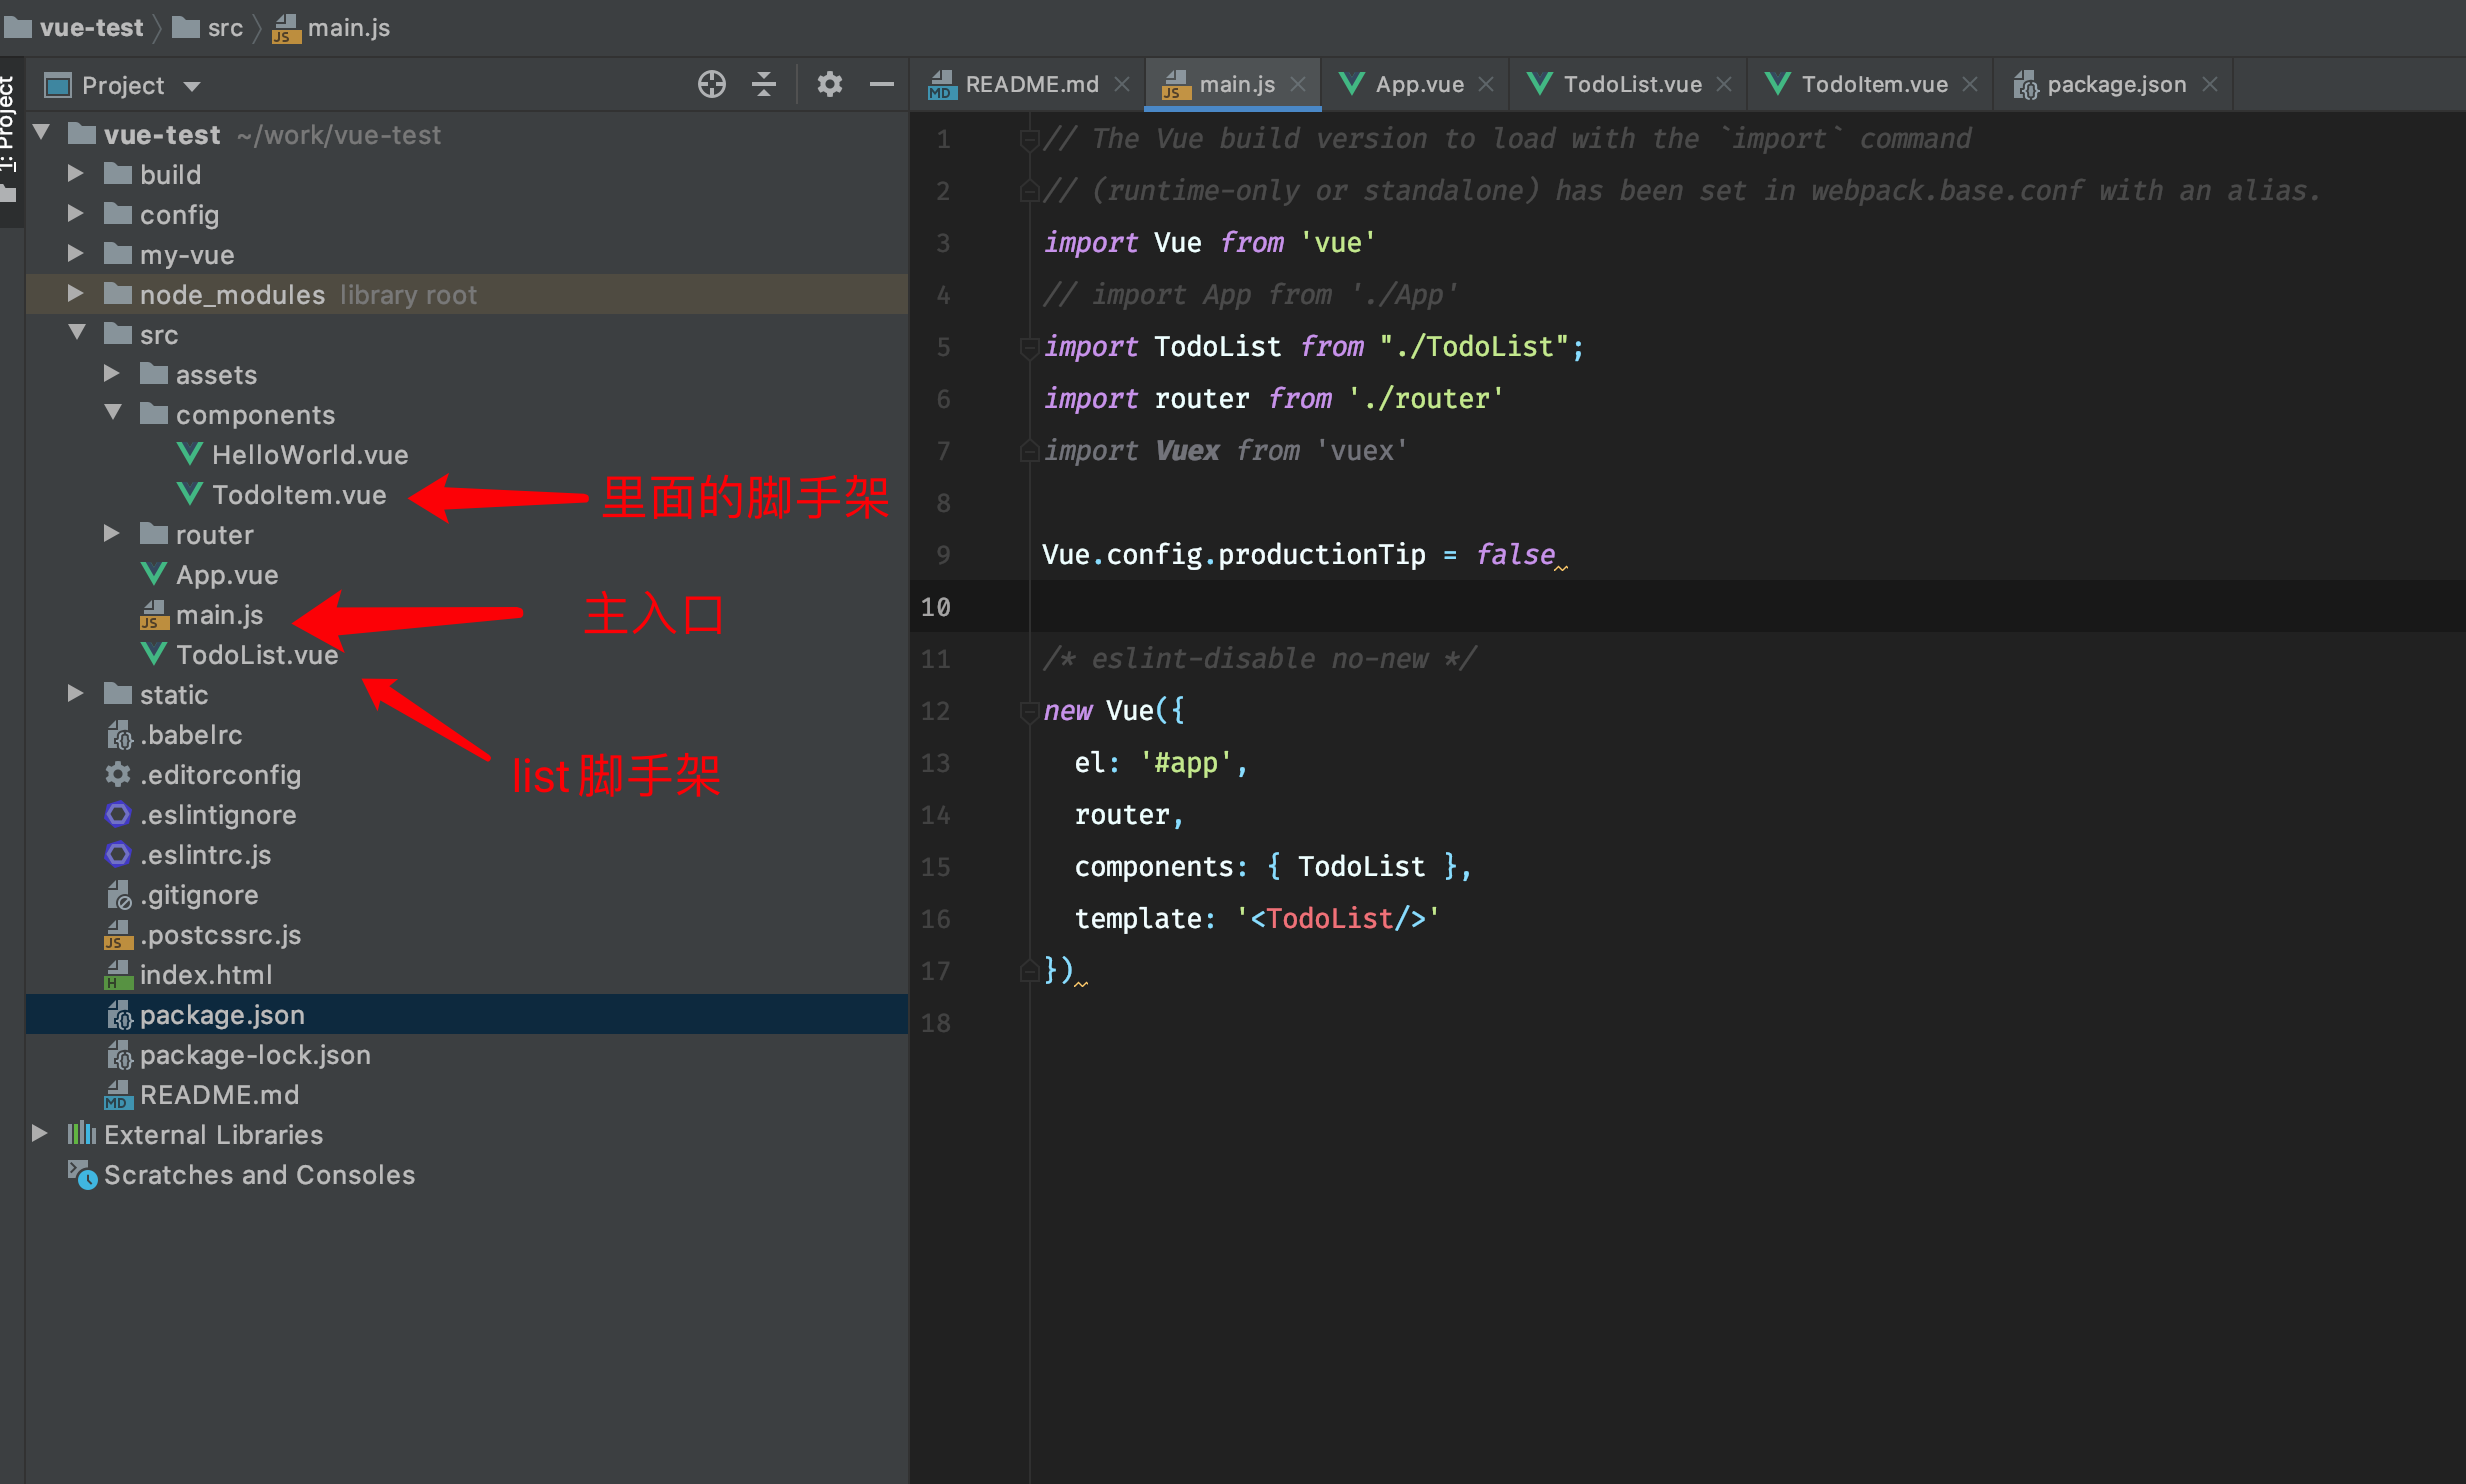Screen dimensions: 2466x1484
Task: Click the .eslintrc.js ESLint file icon
Action: [118, 855]
